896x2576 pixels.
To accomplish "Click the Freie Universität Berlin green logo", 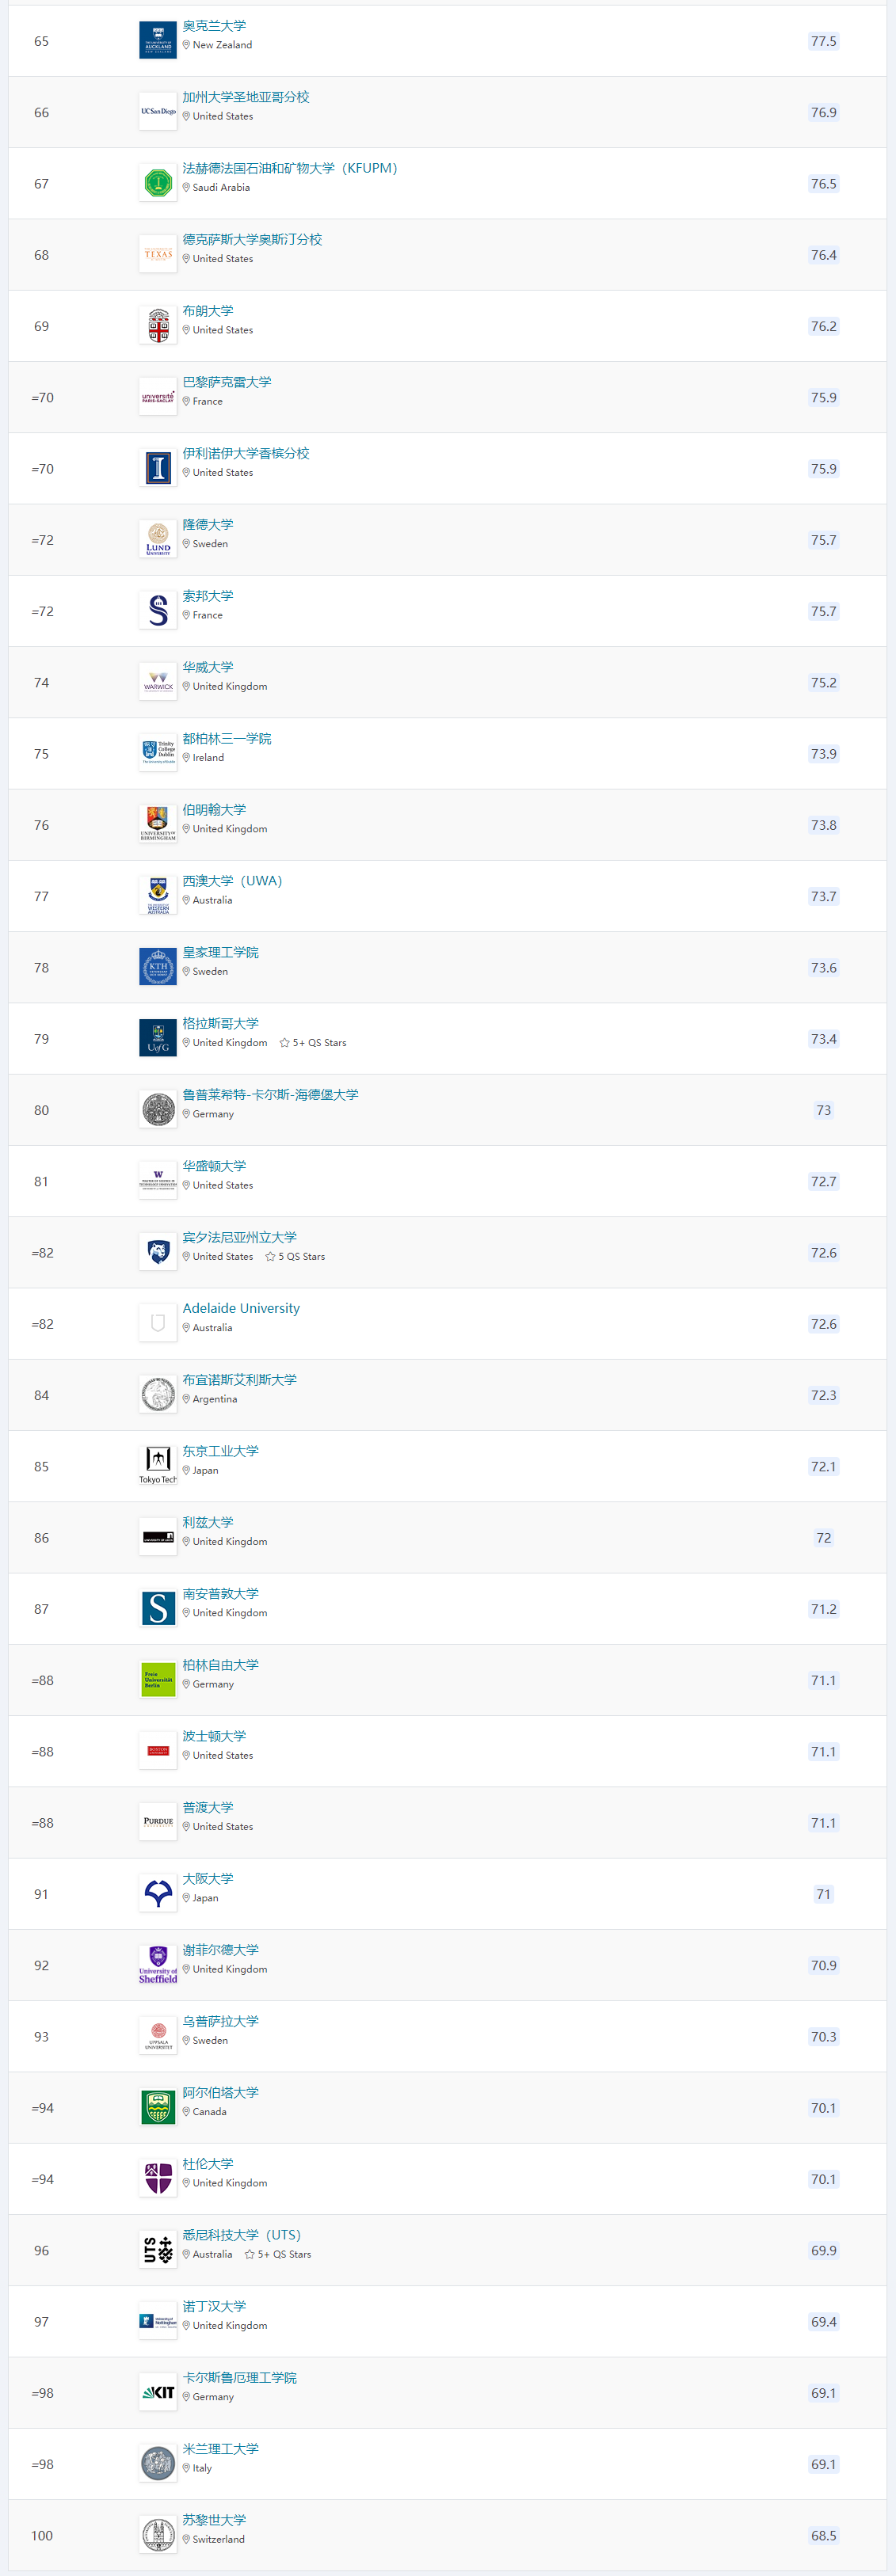I will [158, 1680].
